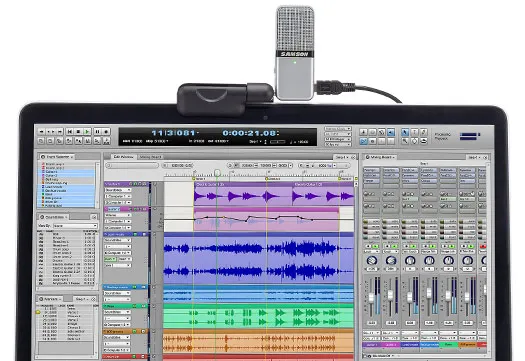The image size is (525, 361).
Task: Toggle the green enable button on the dark blue track header
Action: [x=135, y=234]
